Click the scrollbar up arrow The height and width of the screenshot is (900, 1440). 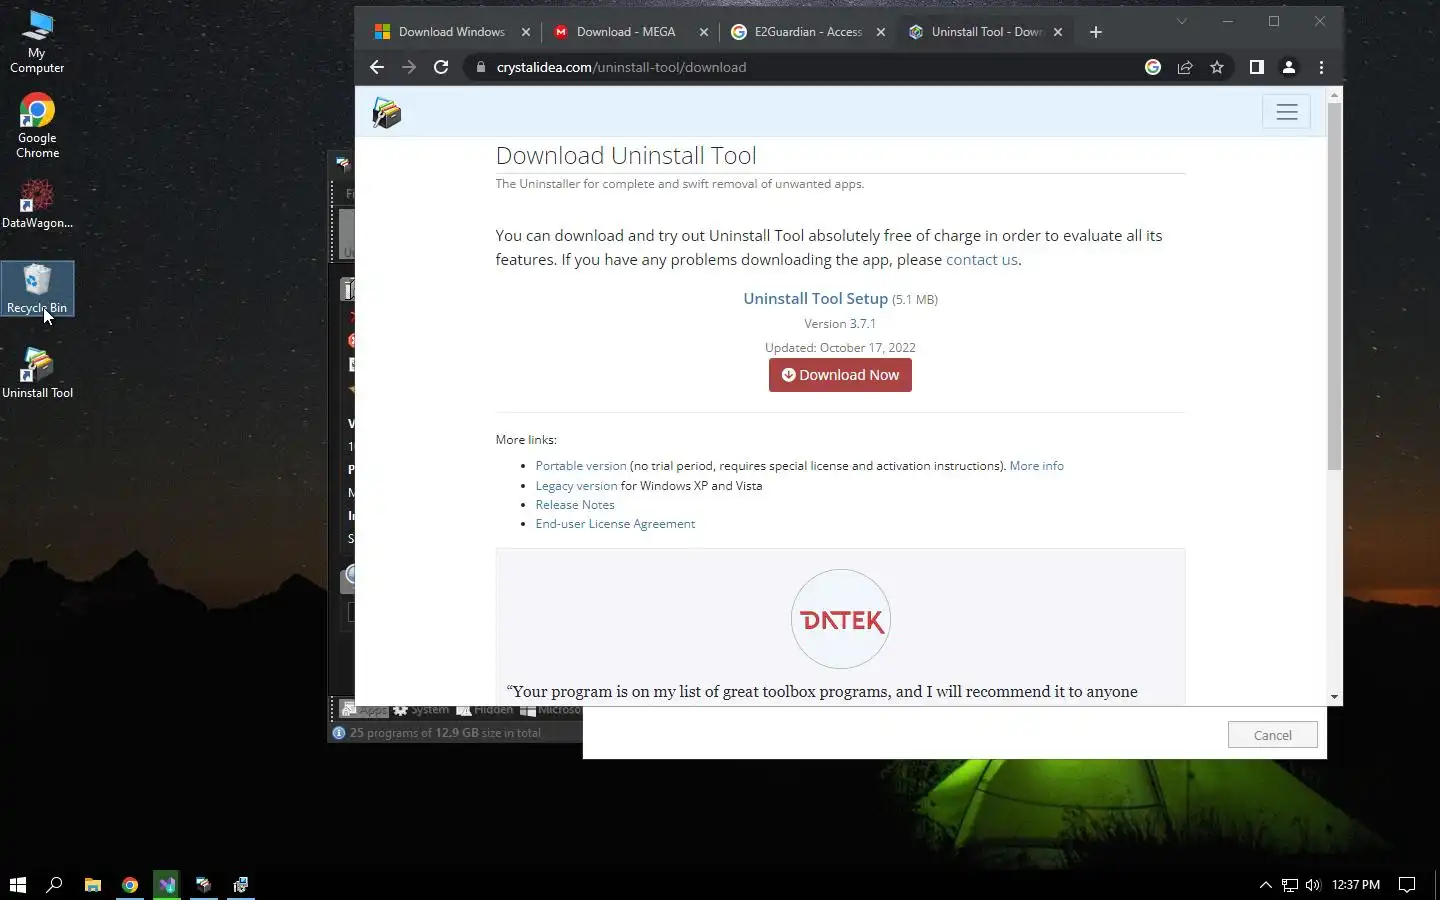coord(1334,95)
